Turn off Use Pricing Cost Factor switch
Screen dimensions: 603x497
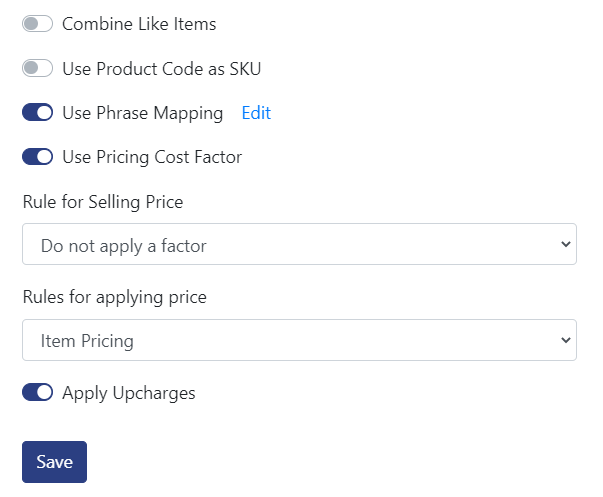pos(37,157)
